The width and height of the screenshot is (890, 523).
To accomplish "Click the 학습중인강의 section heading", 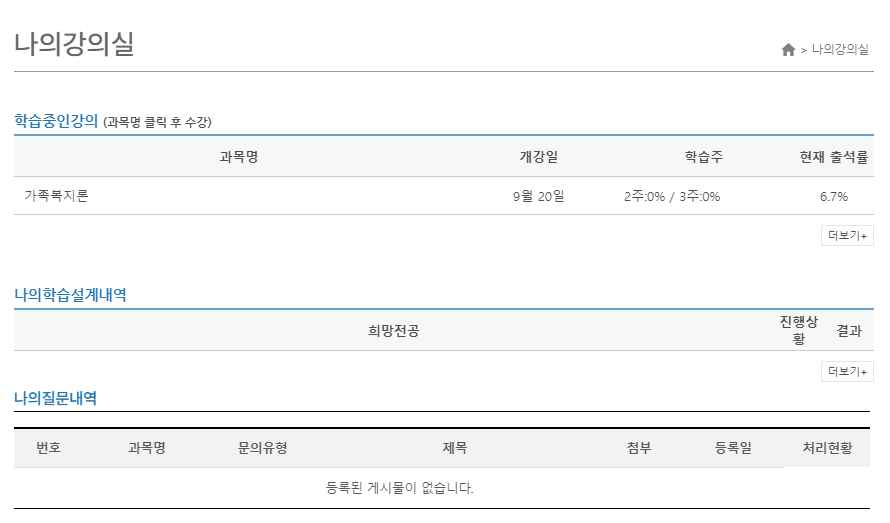I will pos(56,121).
